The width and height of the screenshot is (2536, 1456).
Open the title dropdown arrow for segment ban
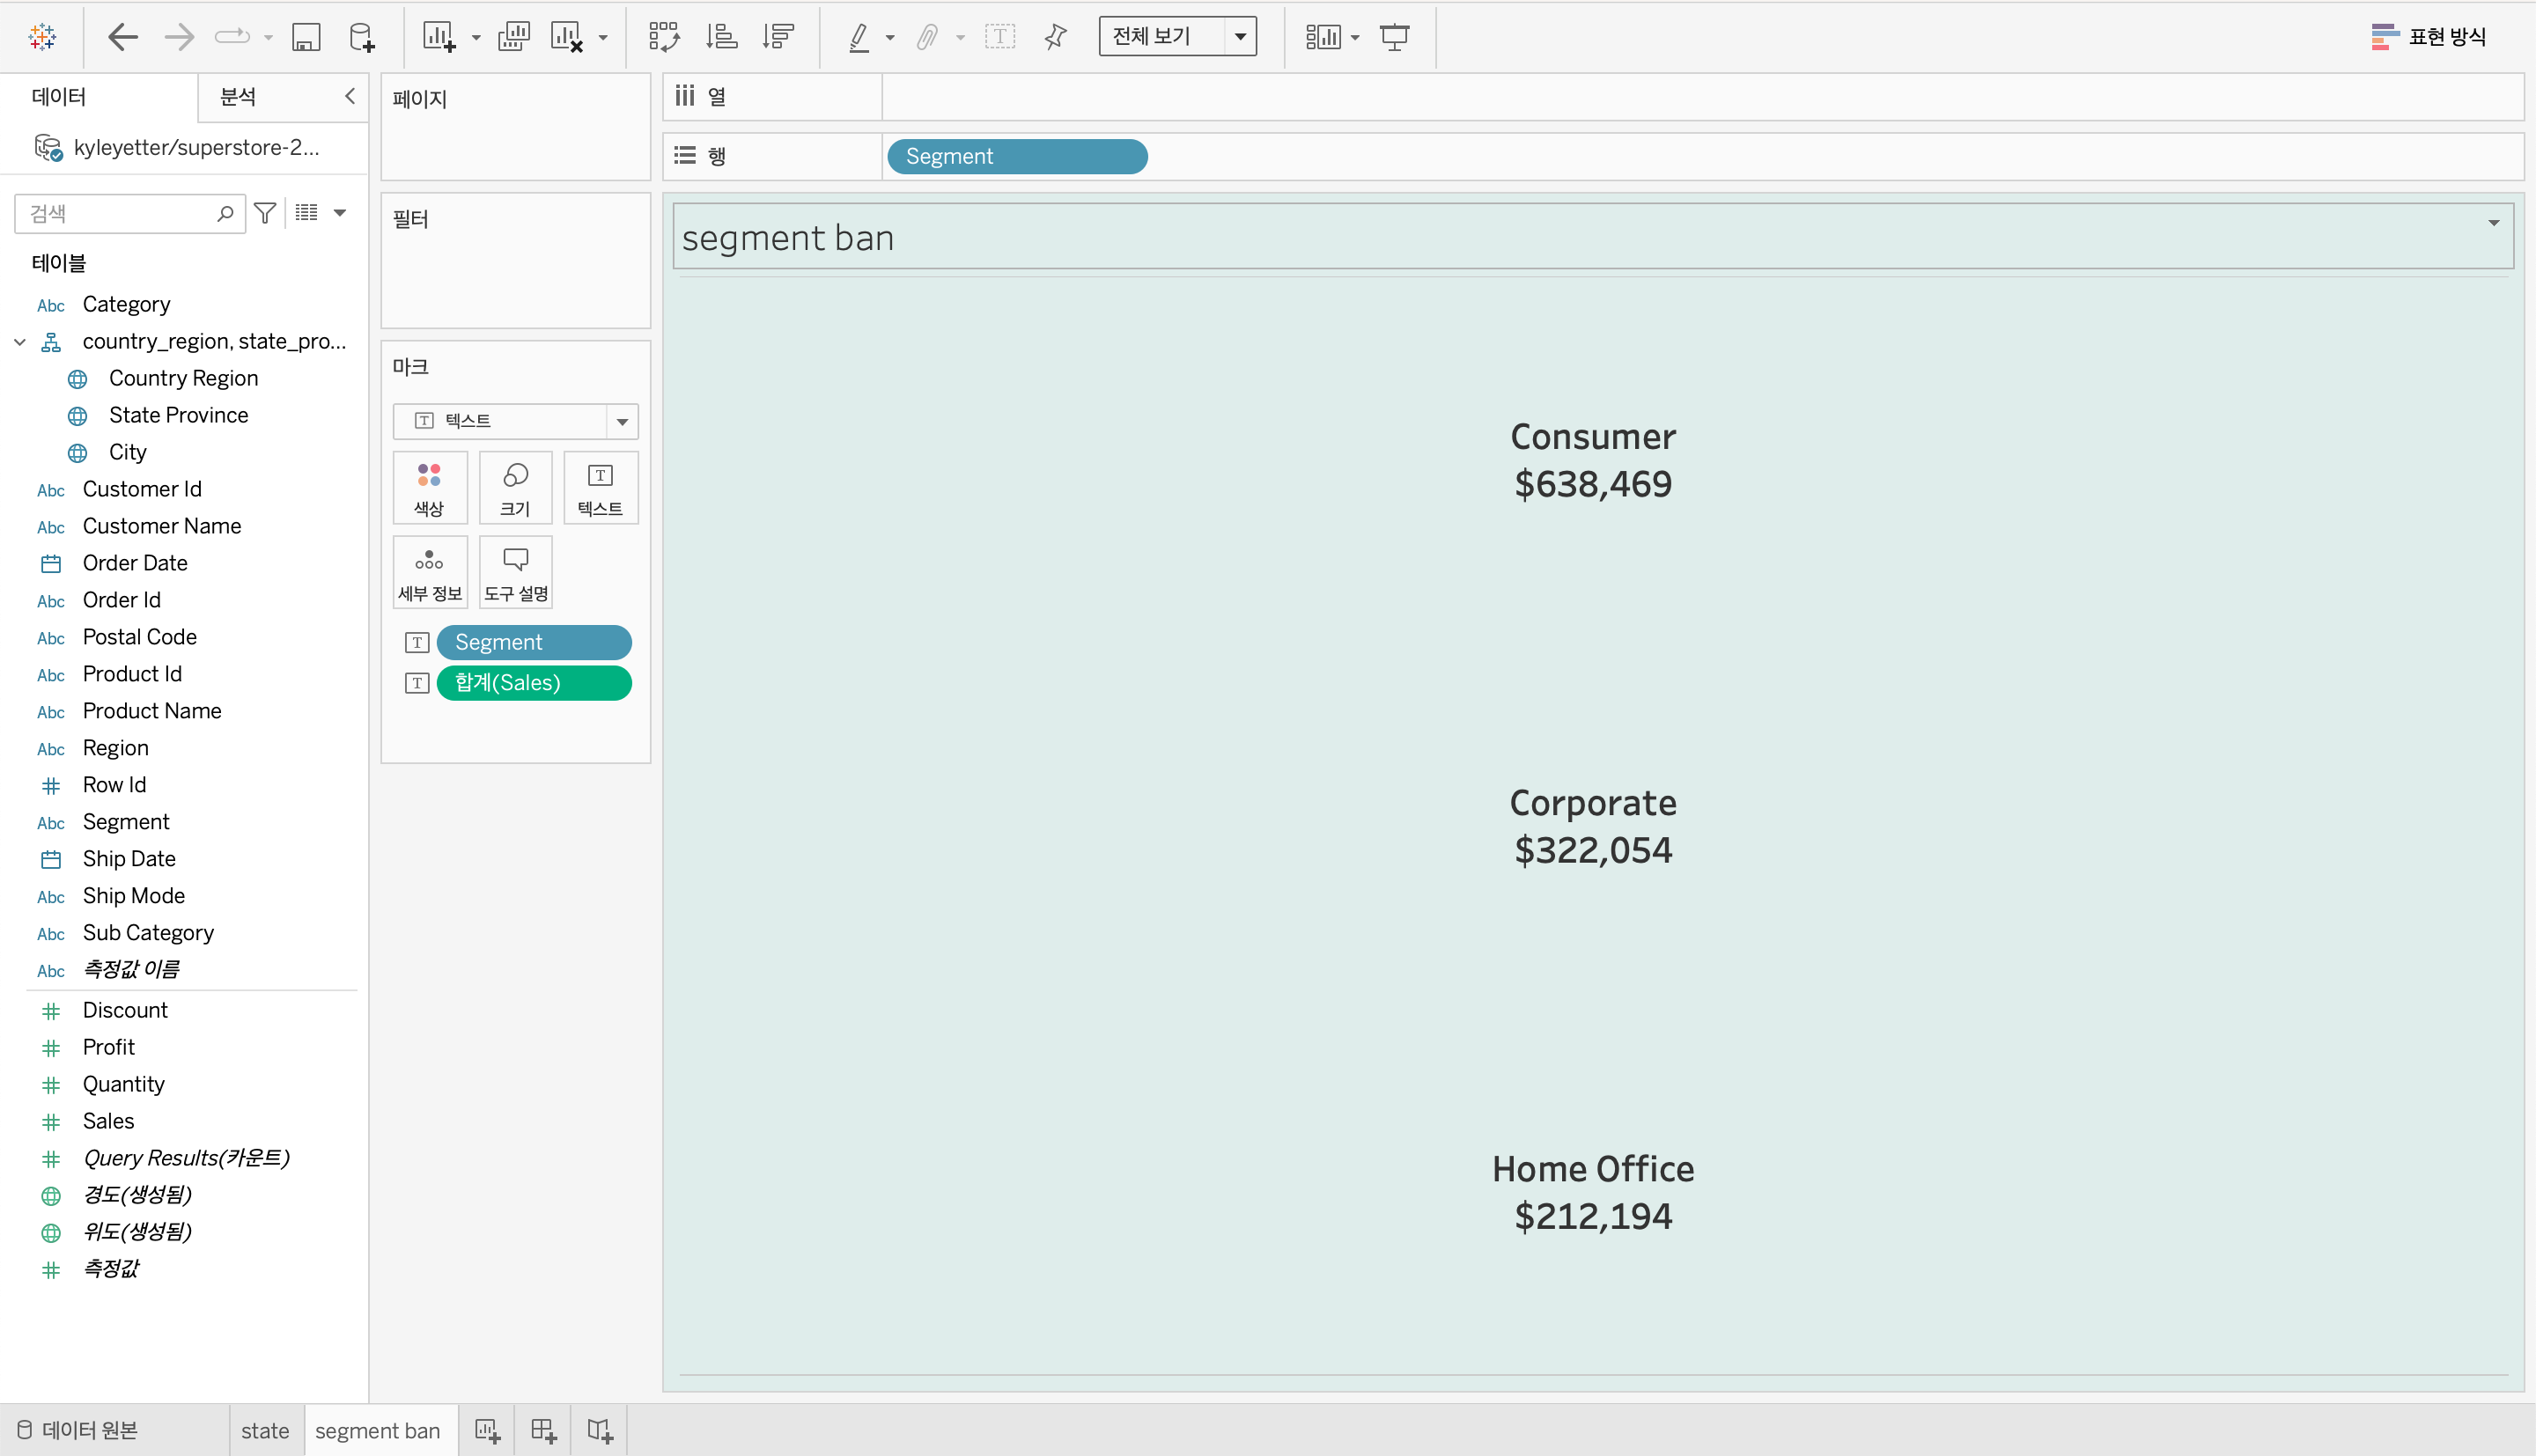click(x=2493, y=223)
